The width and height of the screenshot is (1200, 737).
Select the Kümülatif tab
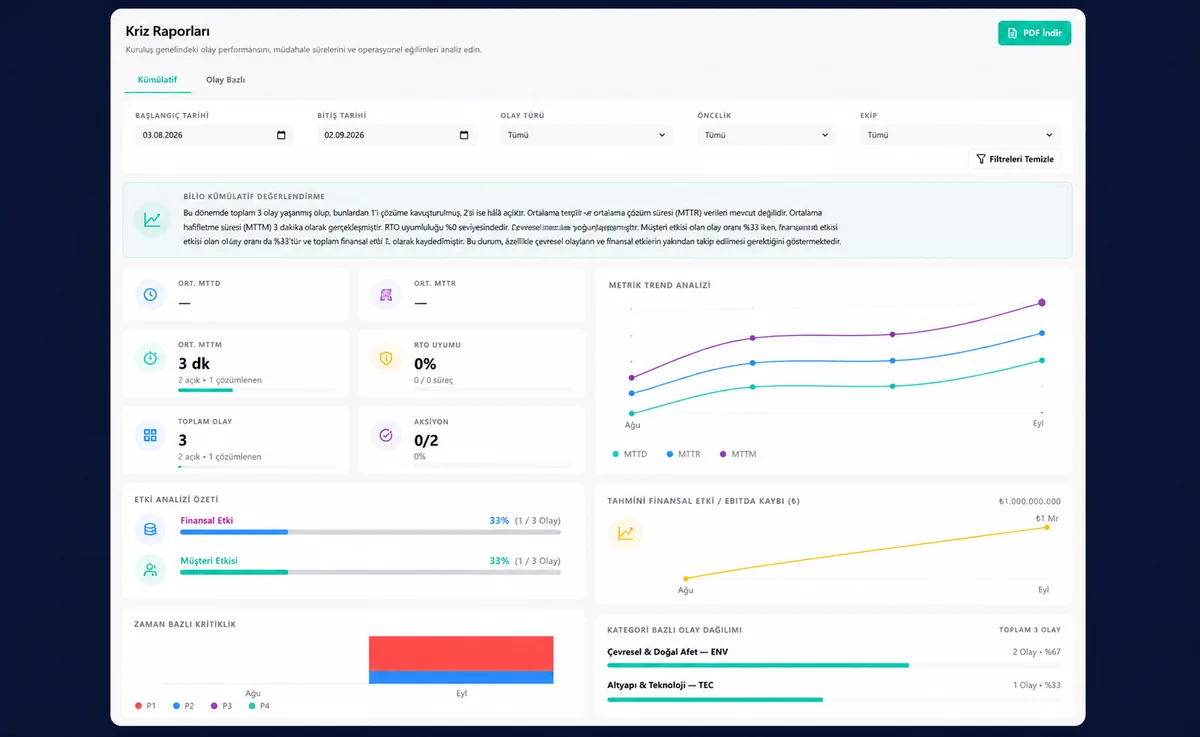tap(157, 79)
